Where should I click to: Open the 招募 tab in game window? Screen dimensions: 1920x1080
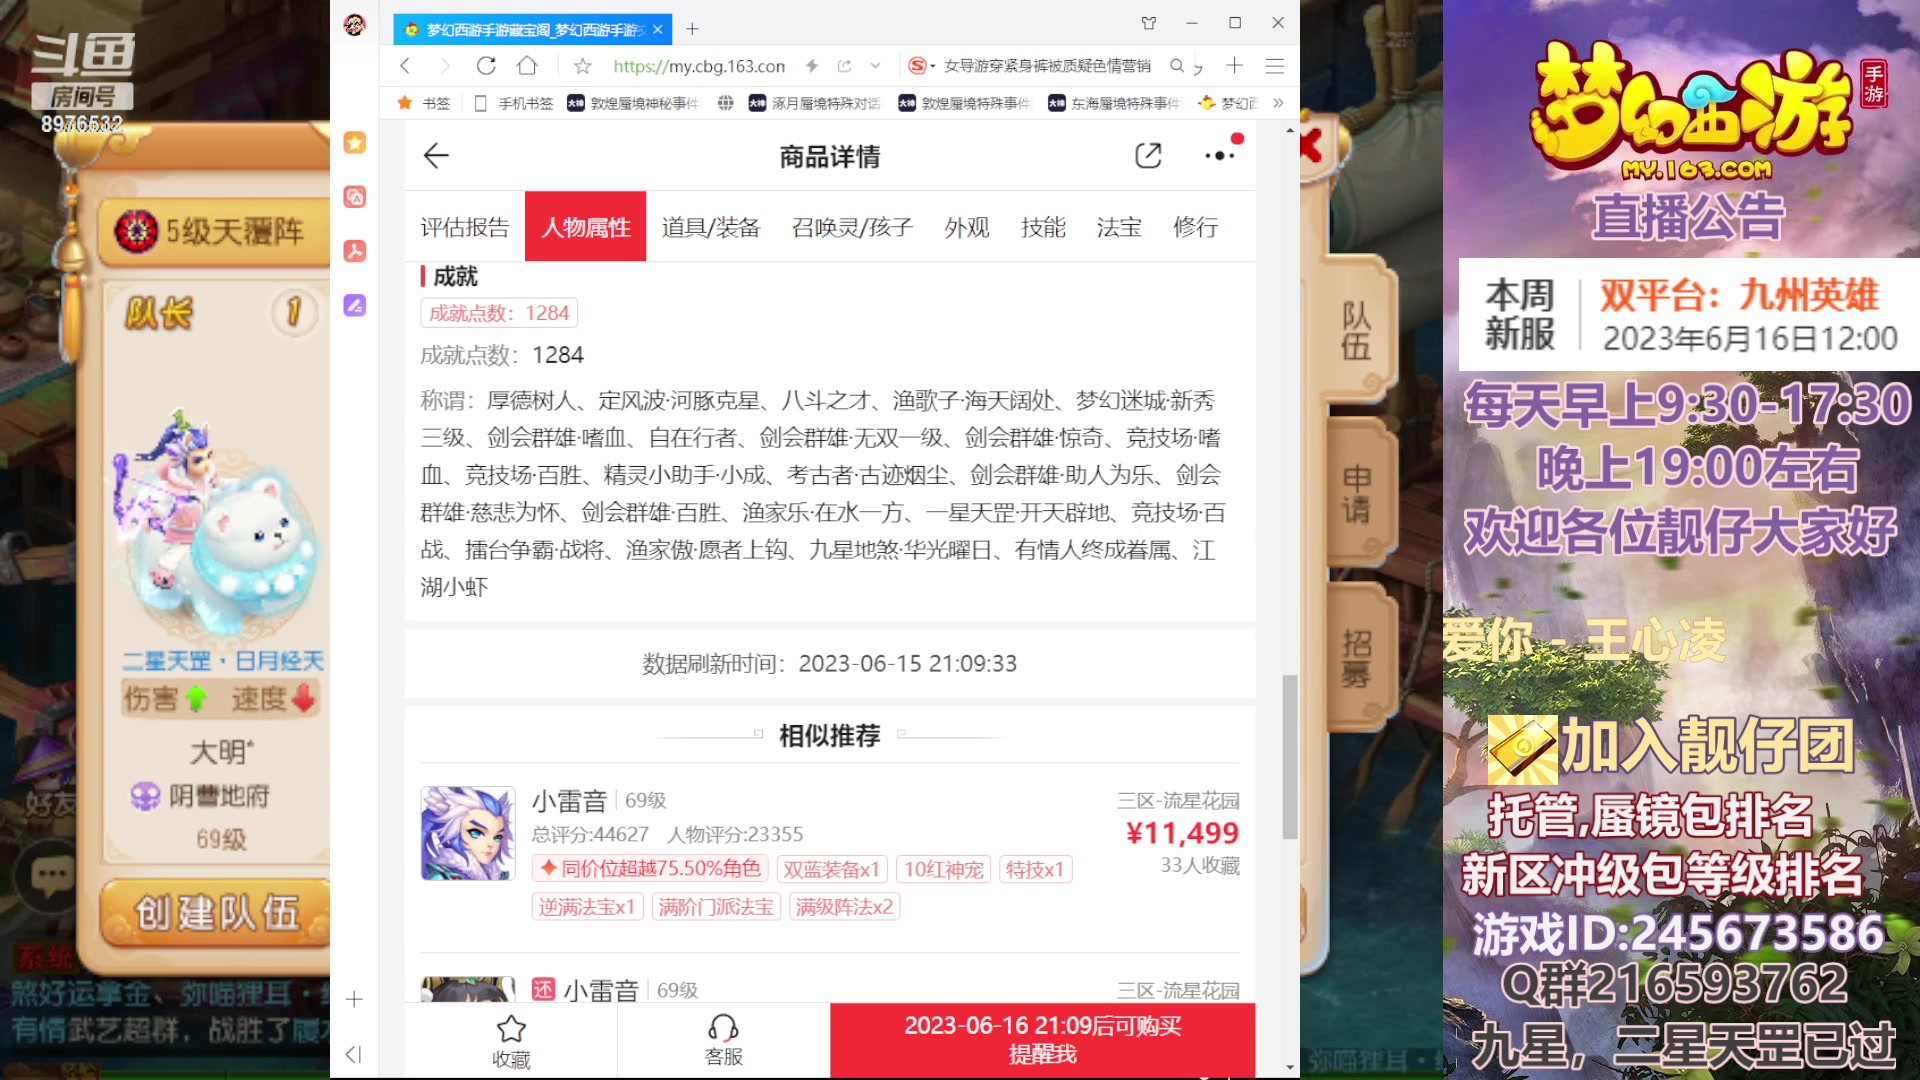point(1356,658)
